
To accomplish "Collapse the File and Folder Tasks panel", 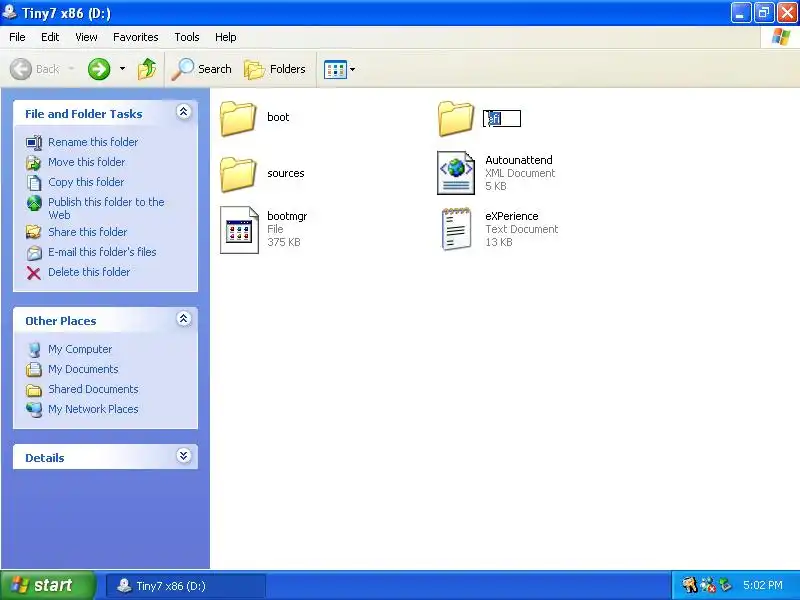I will coord(184,112).
